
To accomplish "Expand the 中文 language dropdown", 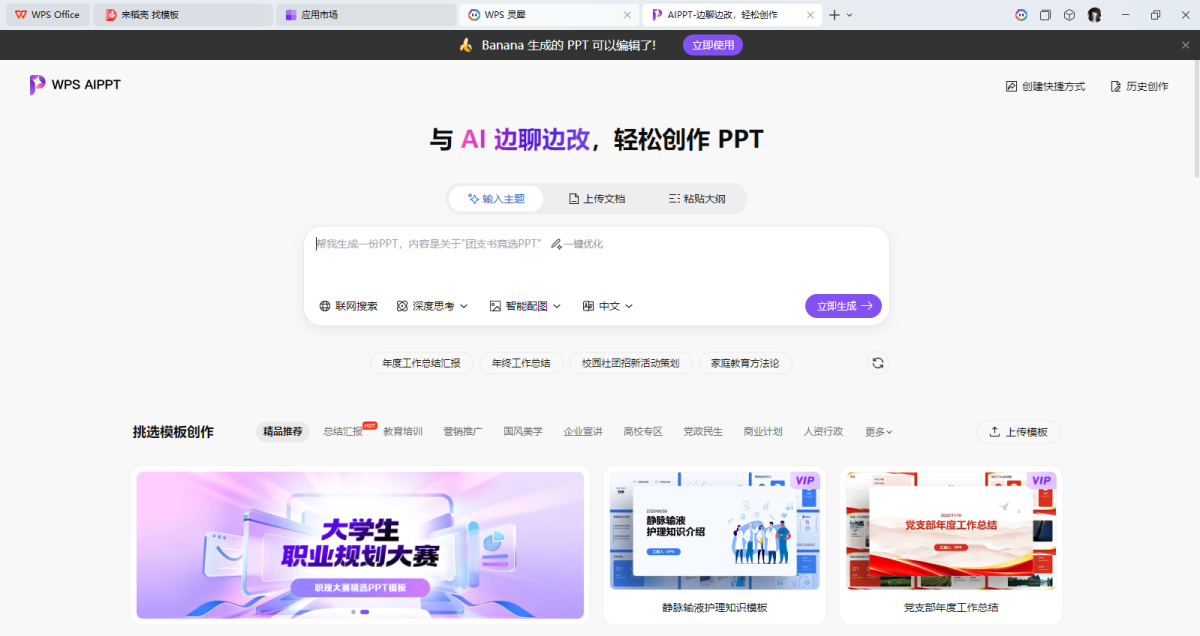I will (x=608, y=306).
